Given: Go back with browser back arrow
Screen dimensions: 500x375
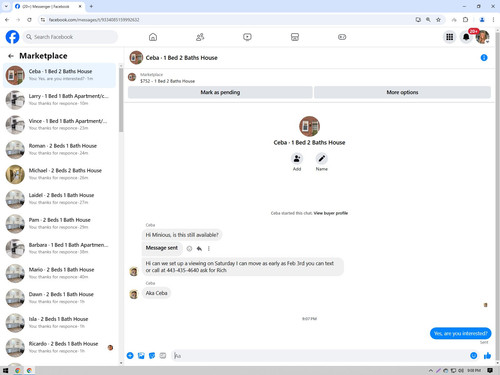Looking at the screenshot, I should pos(7,20).
